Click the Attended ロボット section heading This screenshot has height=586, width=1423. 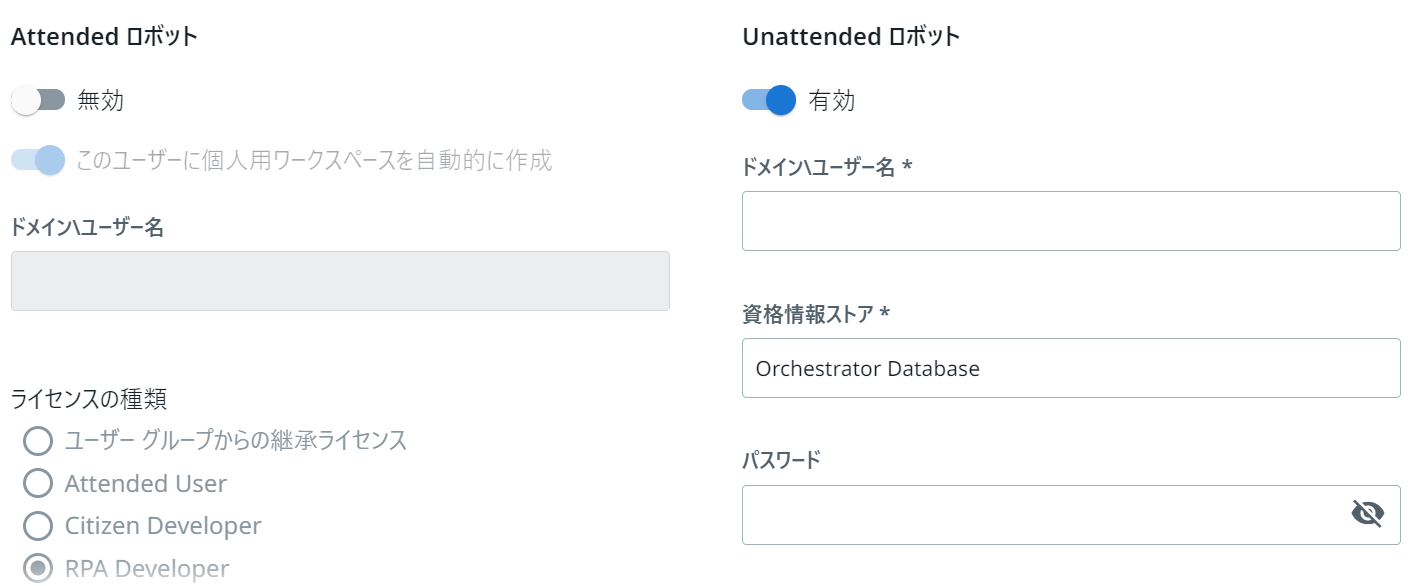(x=104, y=37)
